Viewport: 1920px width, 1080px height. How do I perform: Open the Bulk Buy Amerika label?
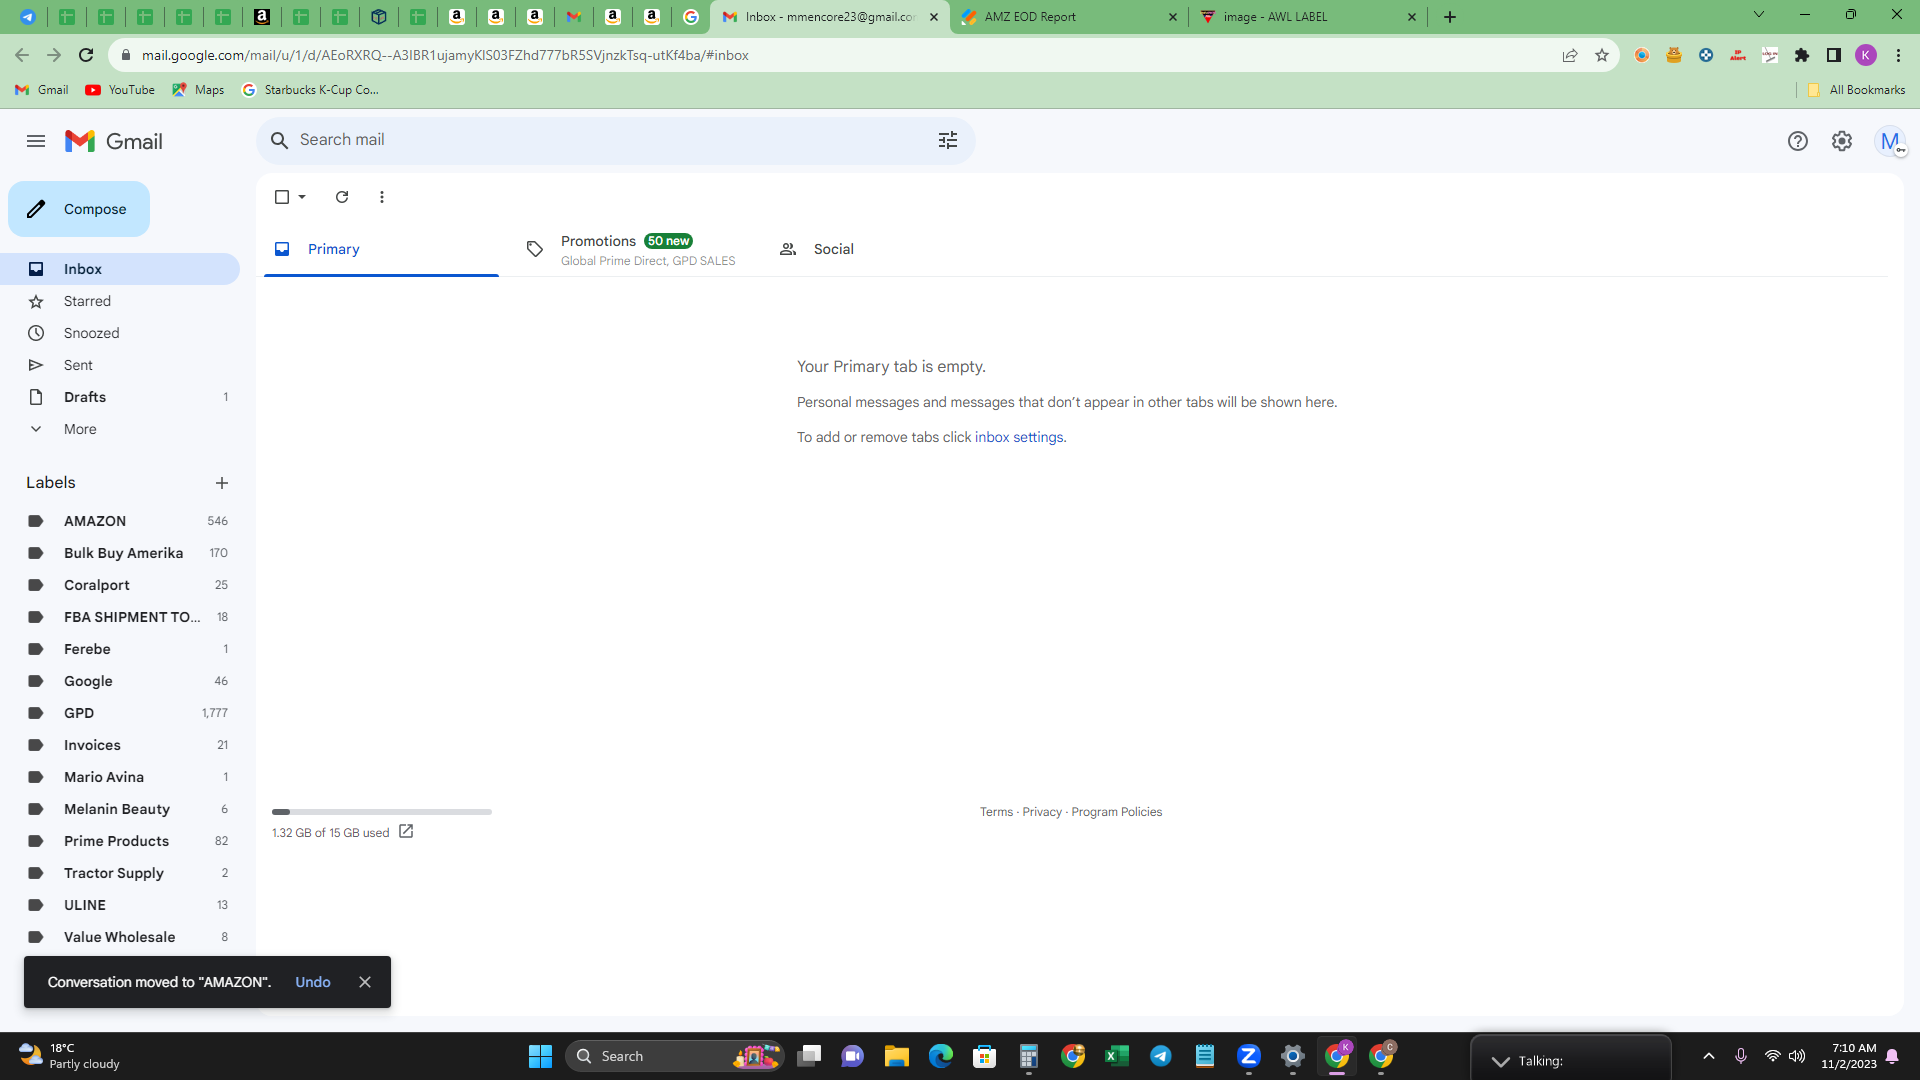pyautogui.click(x=120, y=553)
